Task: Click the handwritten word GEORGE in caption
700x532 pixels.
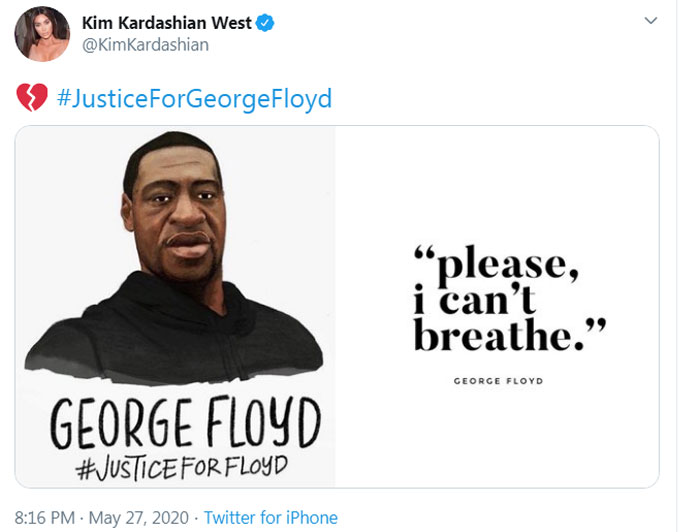Action: point(121,423)
